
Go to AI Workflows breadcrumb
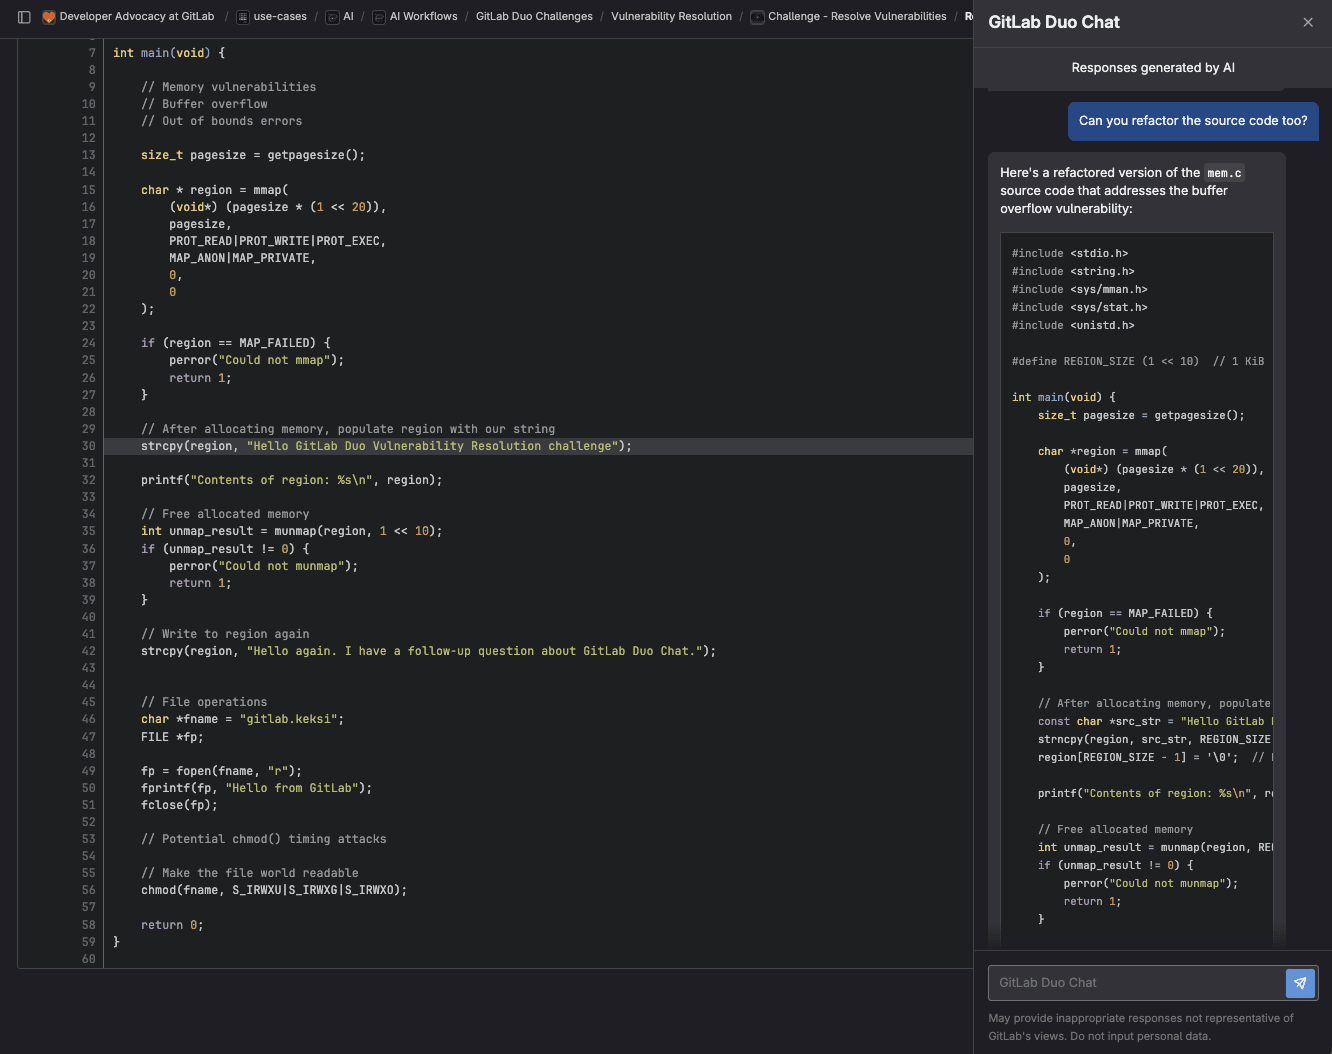[424, 17]
